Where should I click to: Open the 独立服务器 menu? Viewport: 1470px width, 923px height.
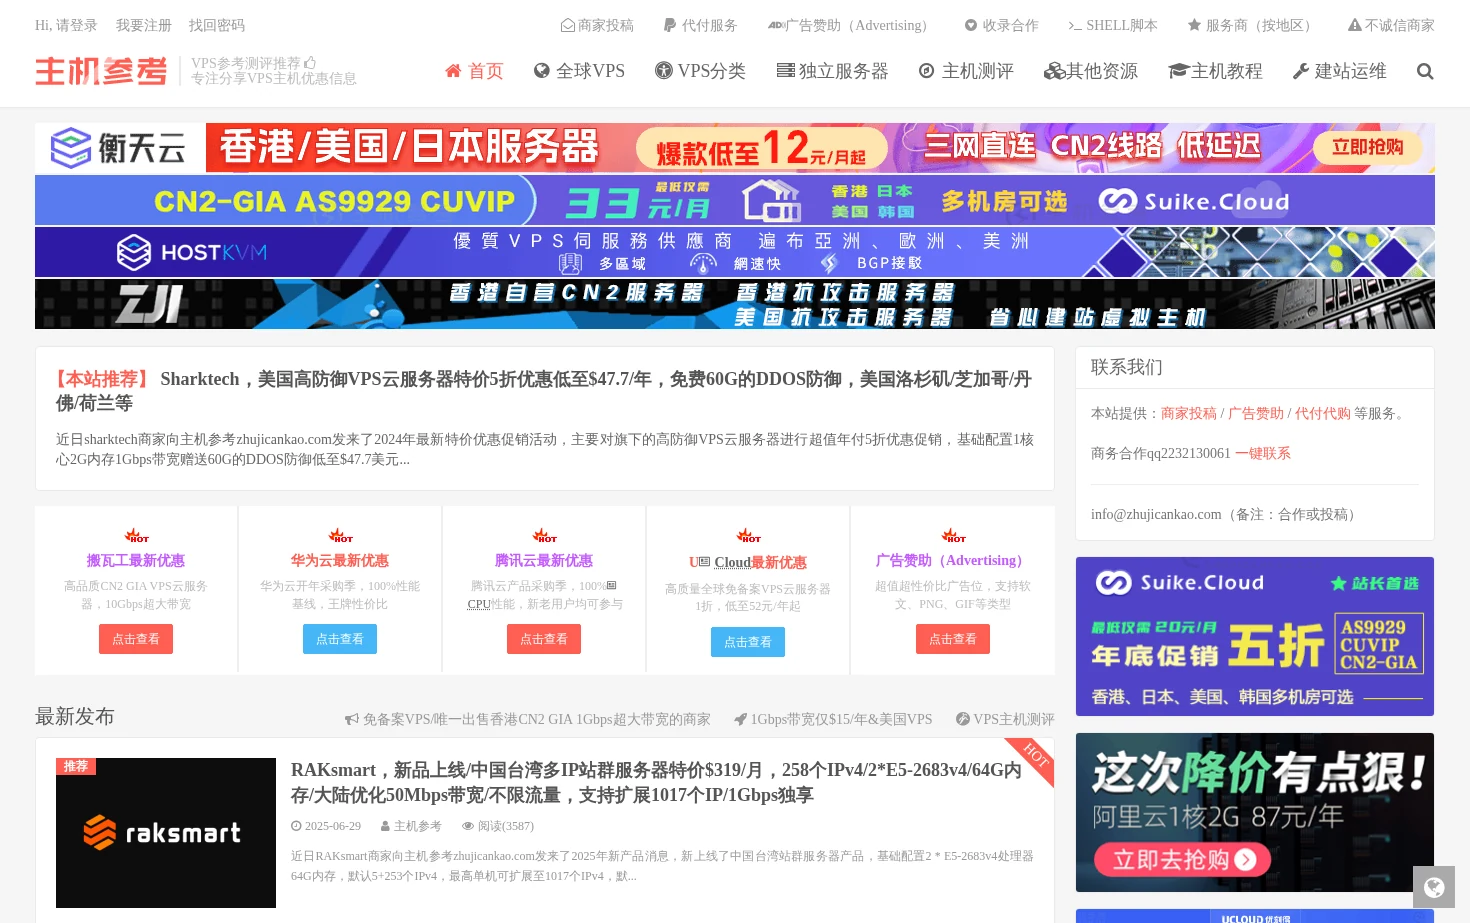(832, 71)
